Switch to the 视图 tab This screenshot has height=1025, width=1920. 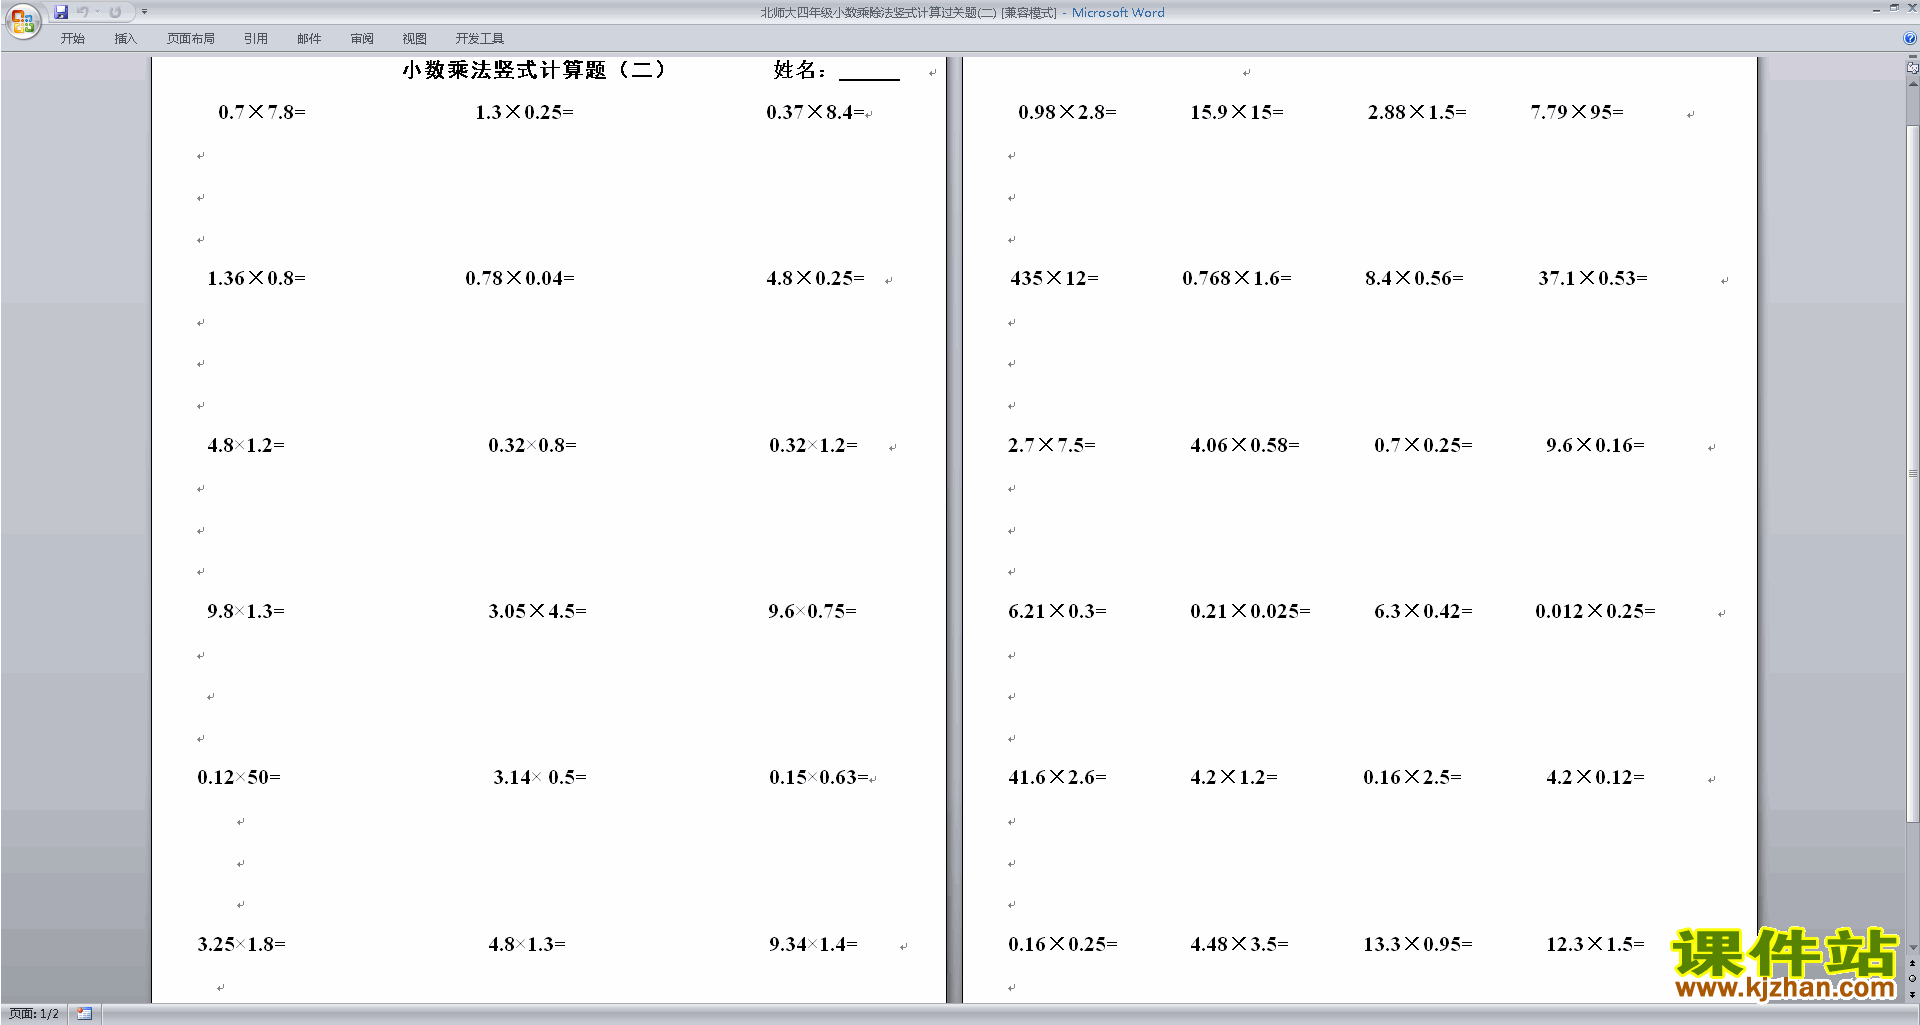click(415, 38)
